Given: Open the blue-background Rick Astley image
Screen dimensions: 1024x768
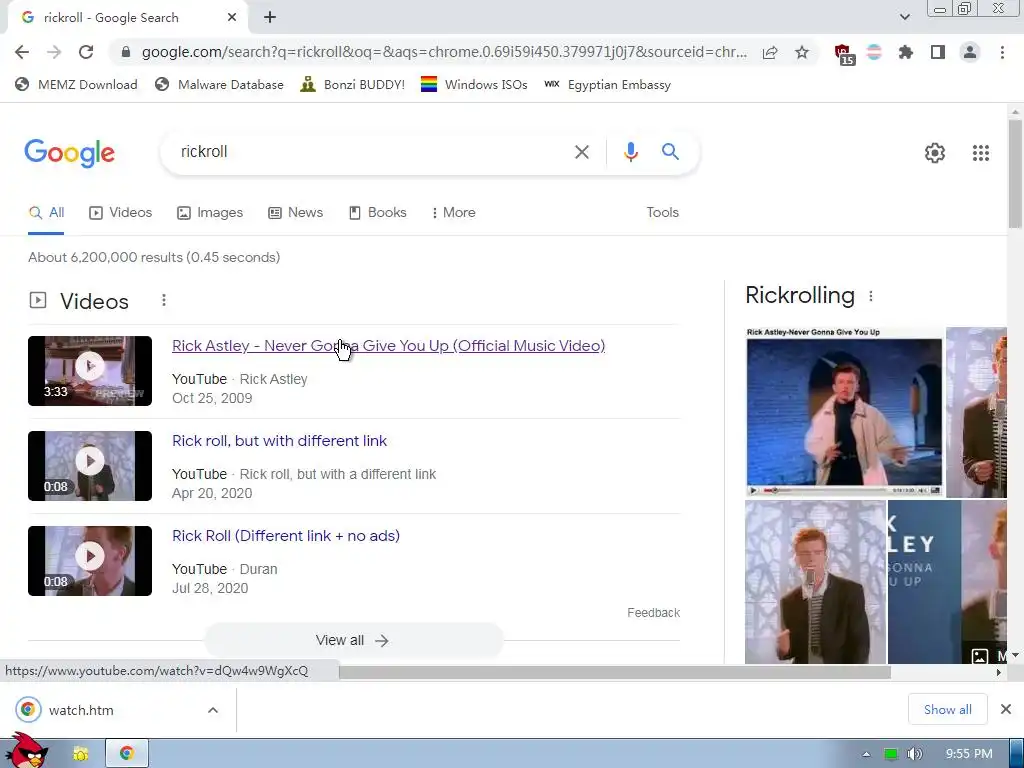Looking at the screenshot, I should (844, 412).
